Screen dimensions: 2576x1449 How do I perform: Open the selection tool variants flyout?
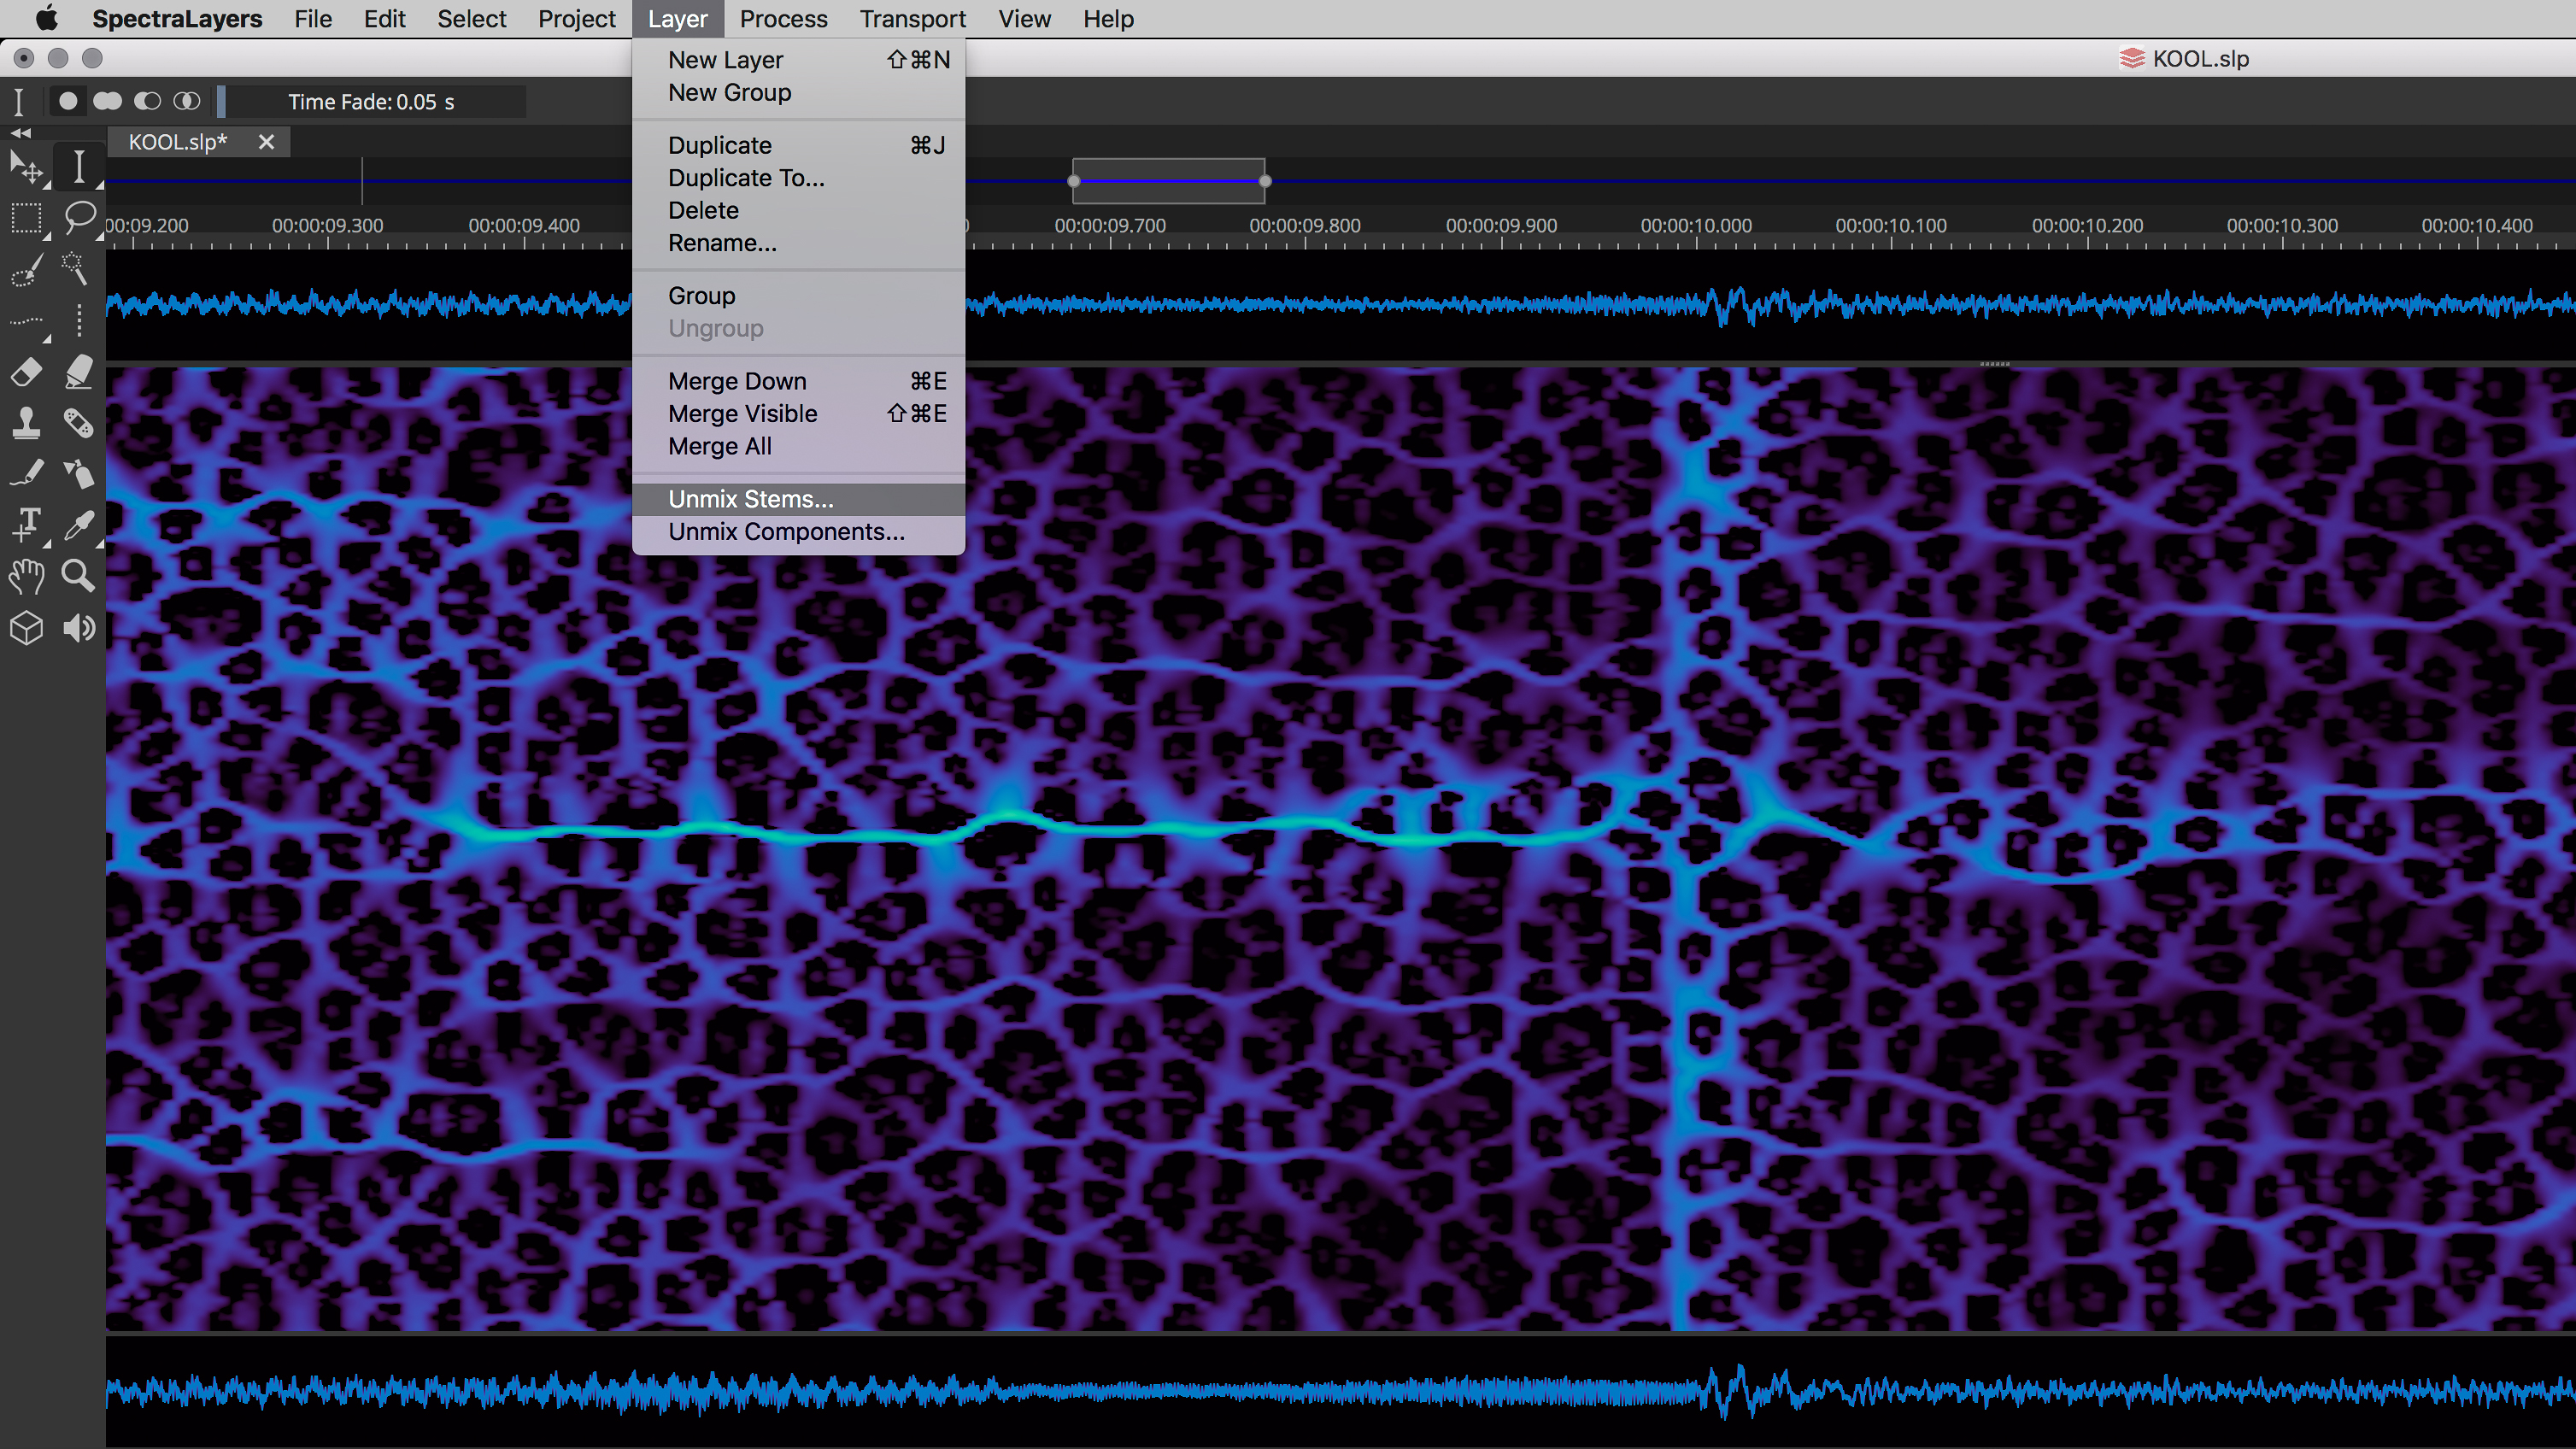[47, 237]
